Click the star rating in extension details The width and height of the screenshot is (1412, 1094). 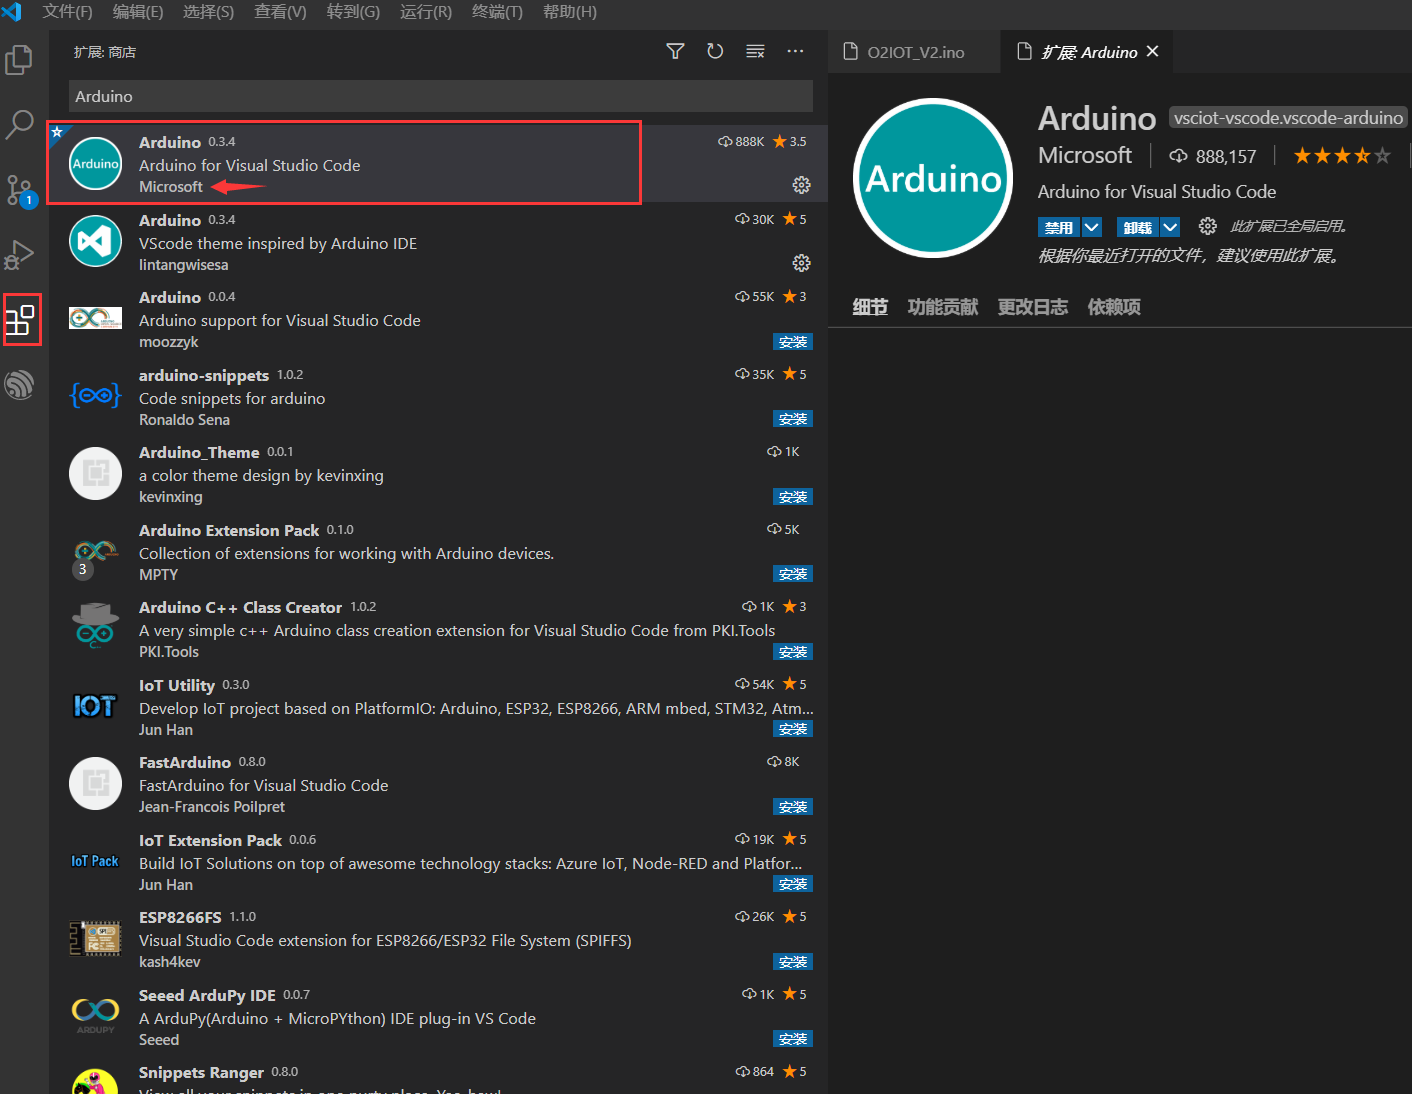coord(1342,156)
